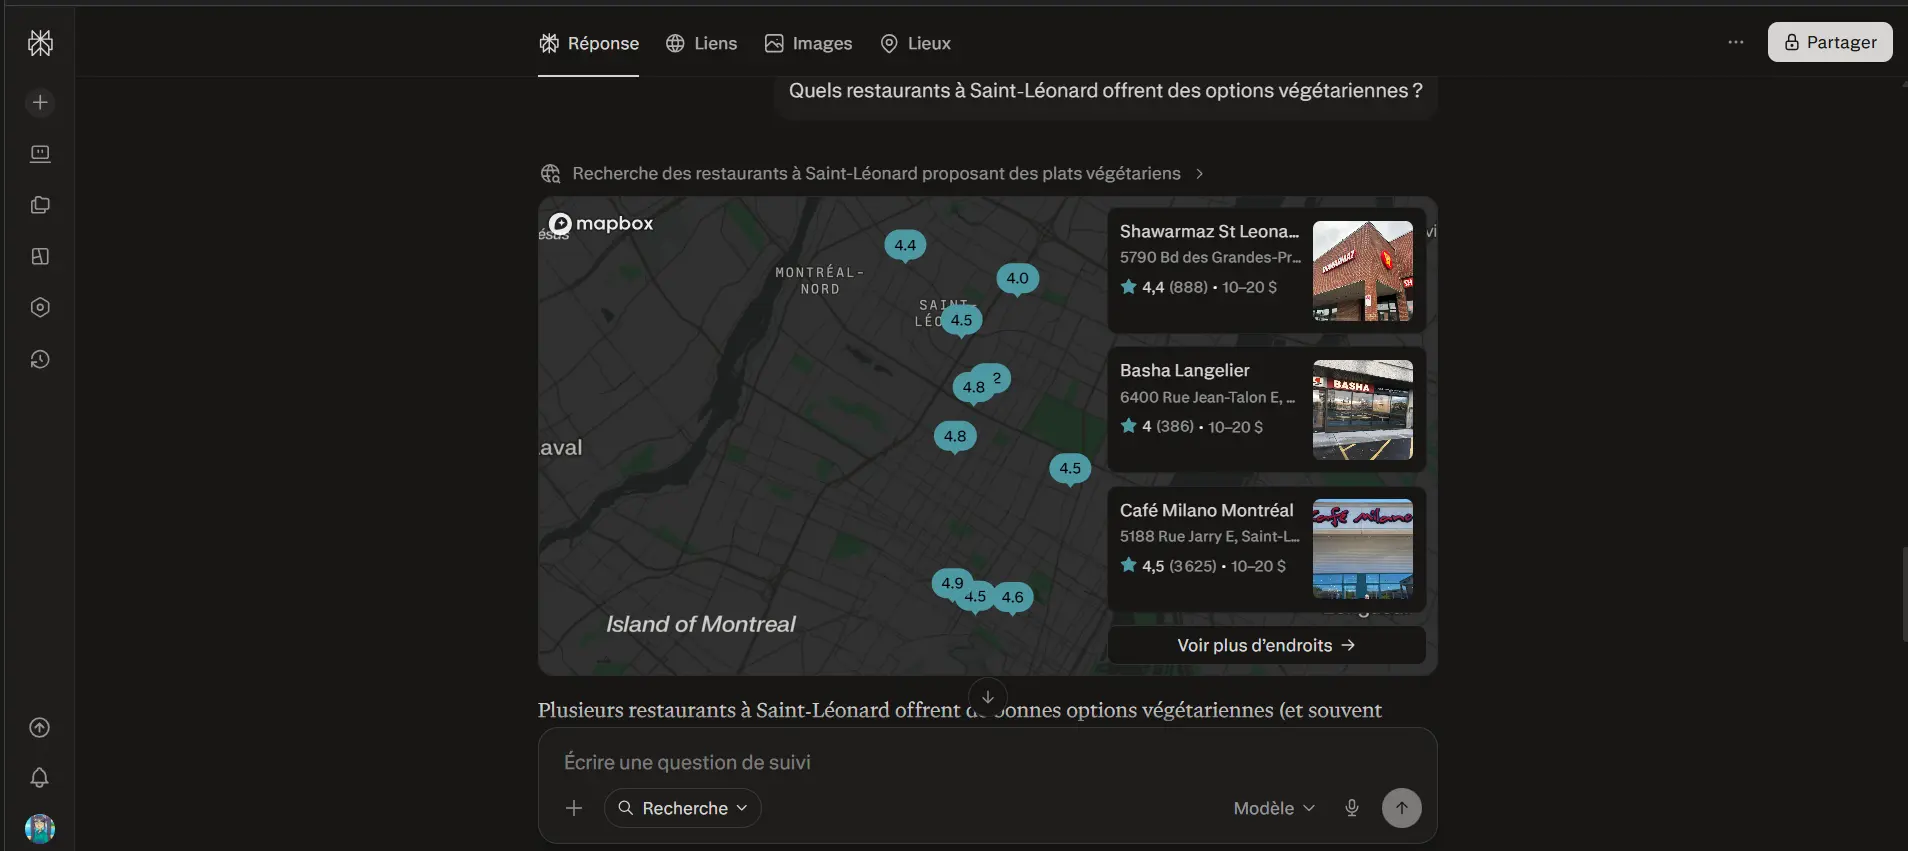Screen dimensions: 1908x851
Task: Switch to the Images tab
Action: pos(808,43)
